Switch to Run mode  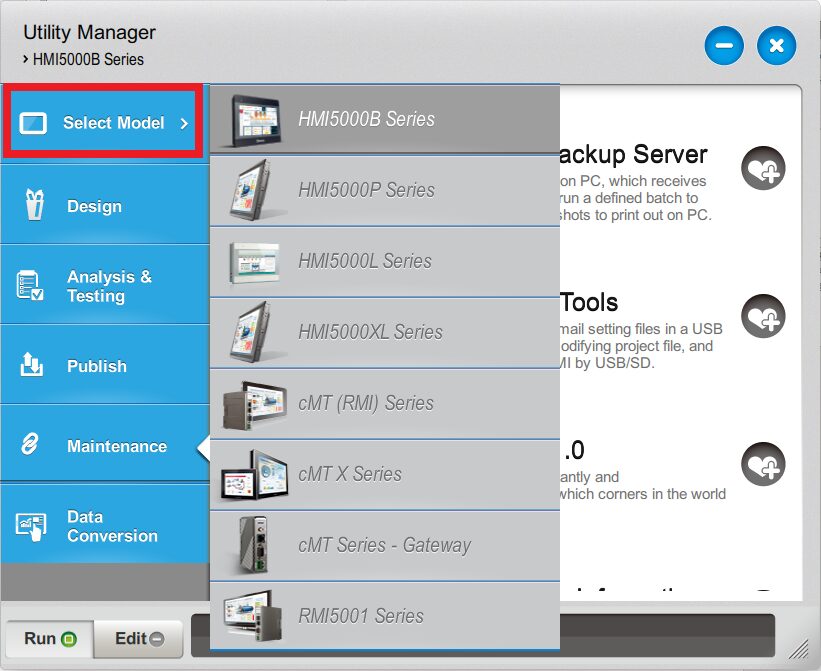[50, 639]
